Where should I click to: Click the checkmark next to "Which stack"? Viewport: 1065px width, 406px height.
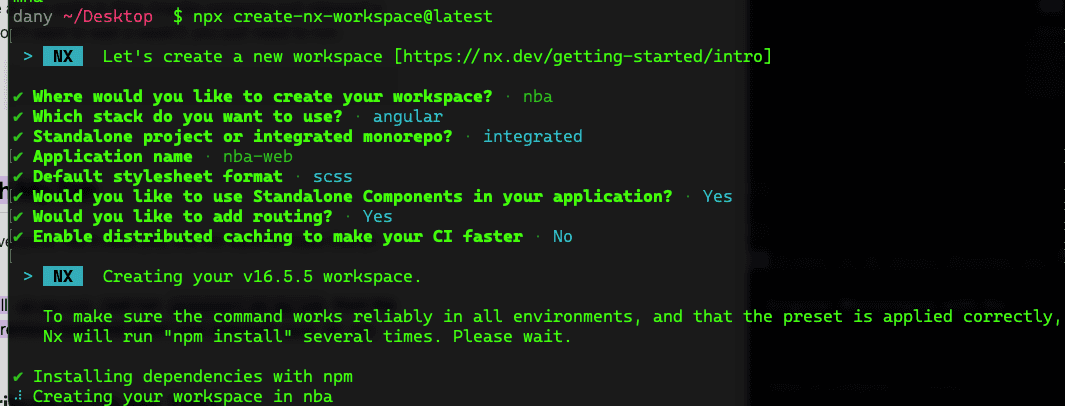click(x=19, y=117)
